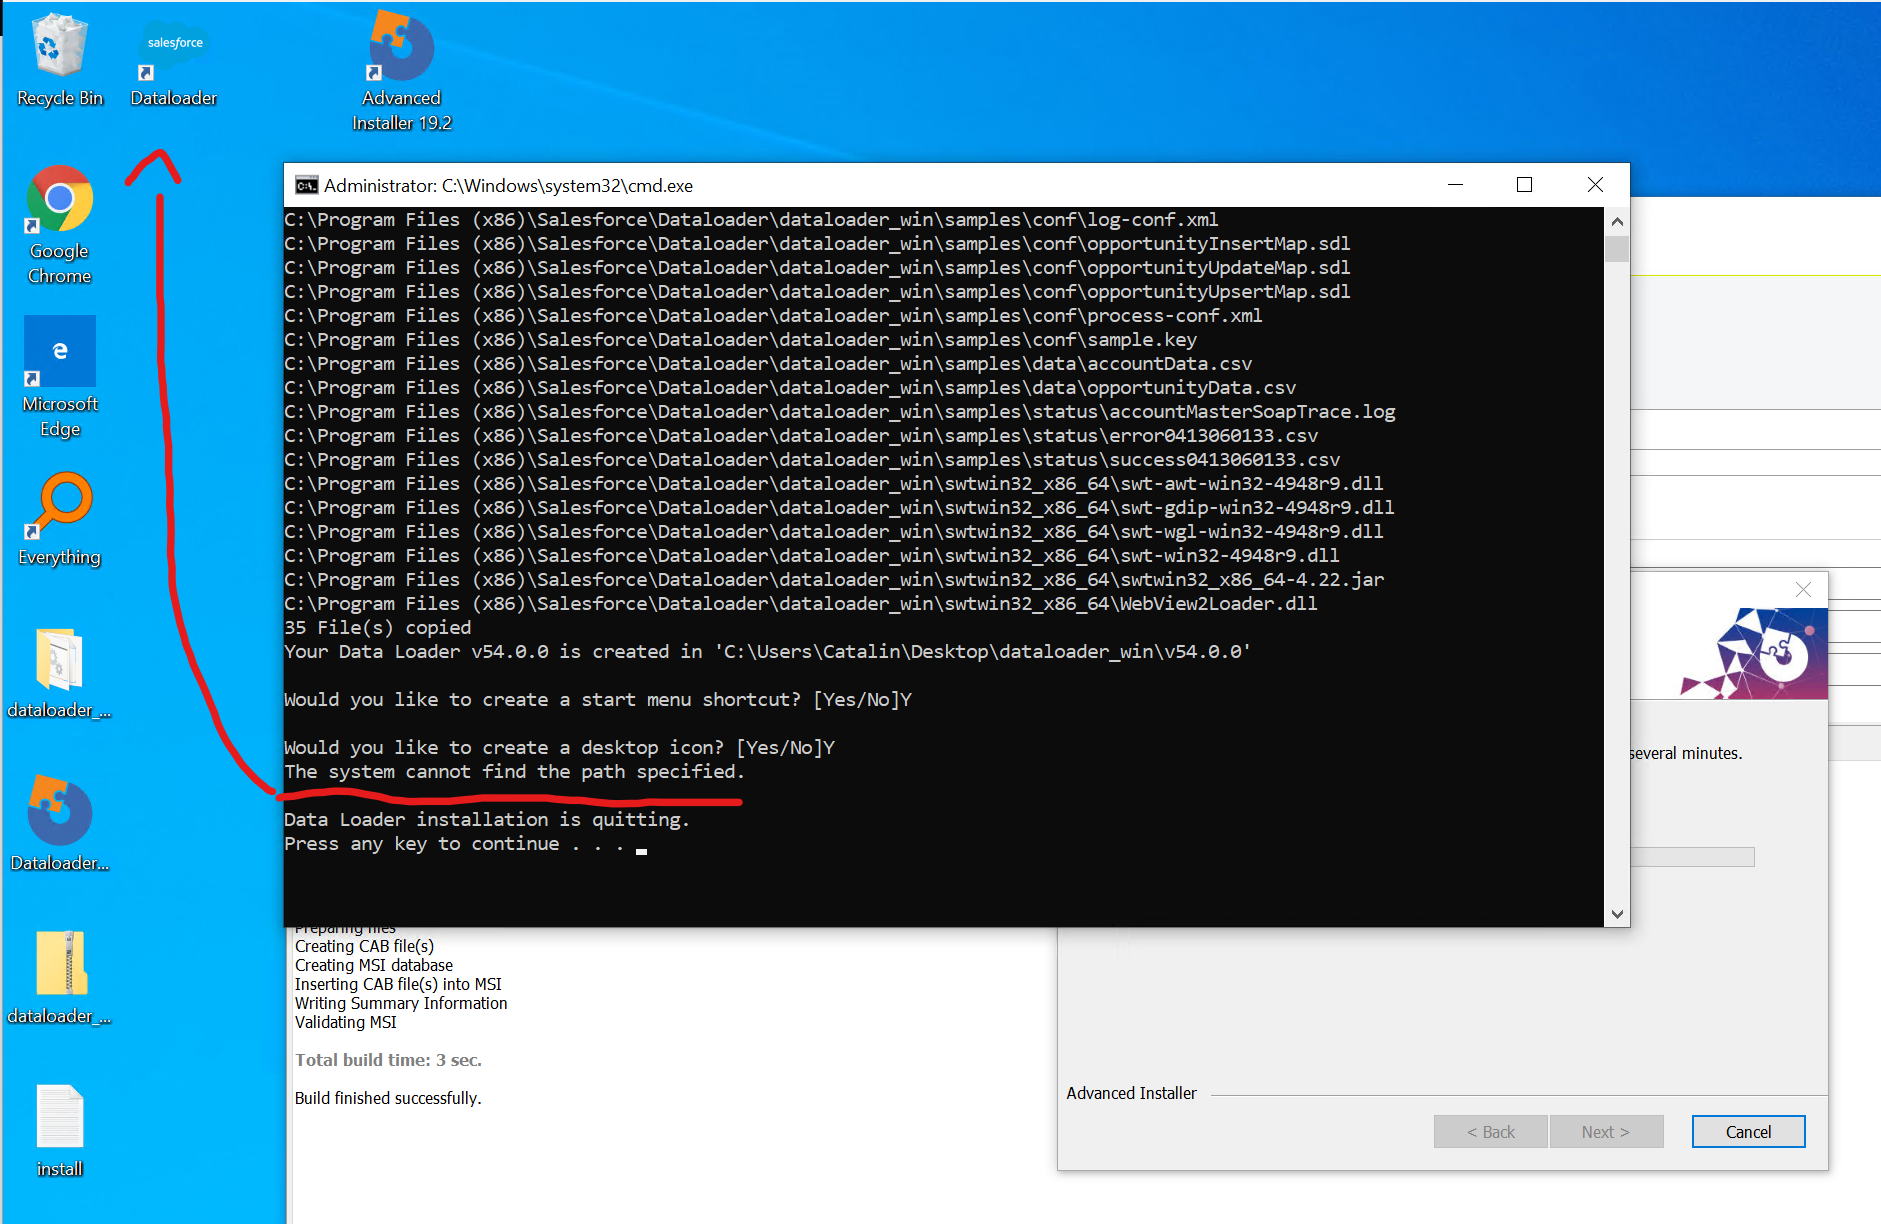Image resolution: width=1881 pixels, height=1224 pixels.
Task: Click the 'Creating MSI database' log line
Action: pos(374,965)
